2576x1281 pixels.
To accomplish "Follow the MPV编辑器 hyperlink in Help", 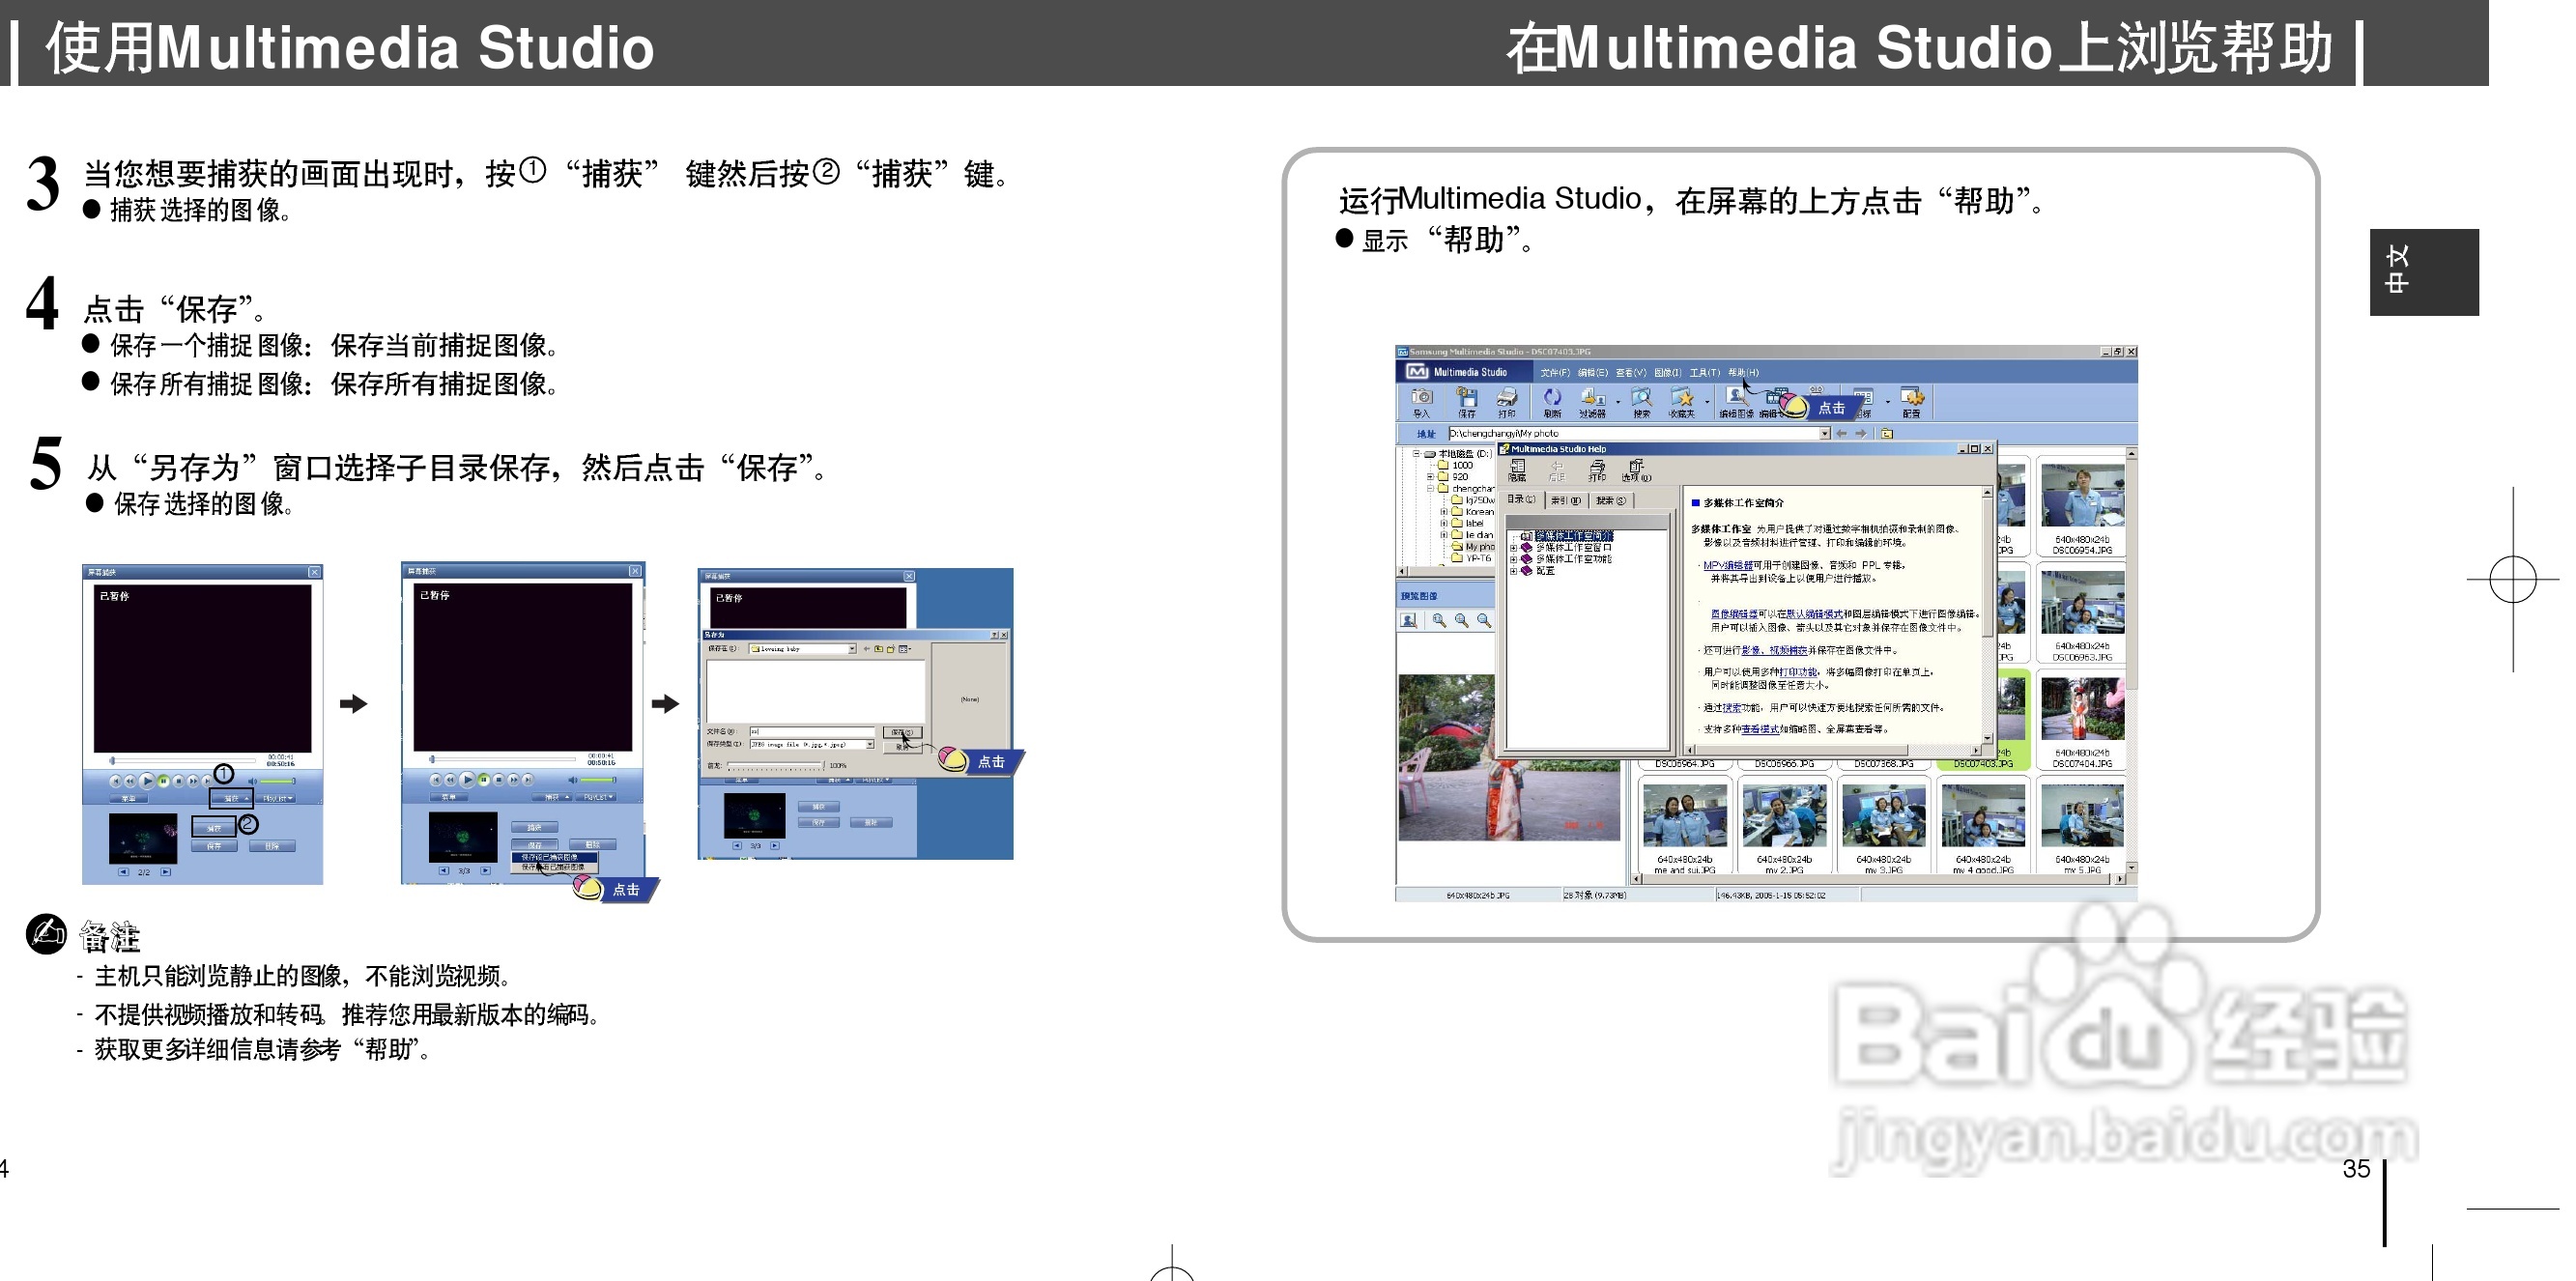I will [1727, 566].
